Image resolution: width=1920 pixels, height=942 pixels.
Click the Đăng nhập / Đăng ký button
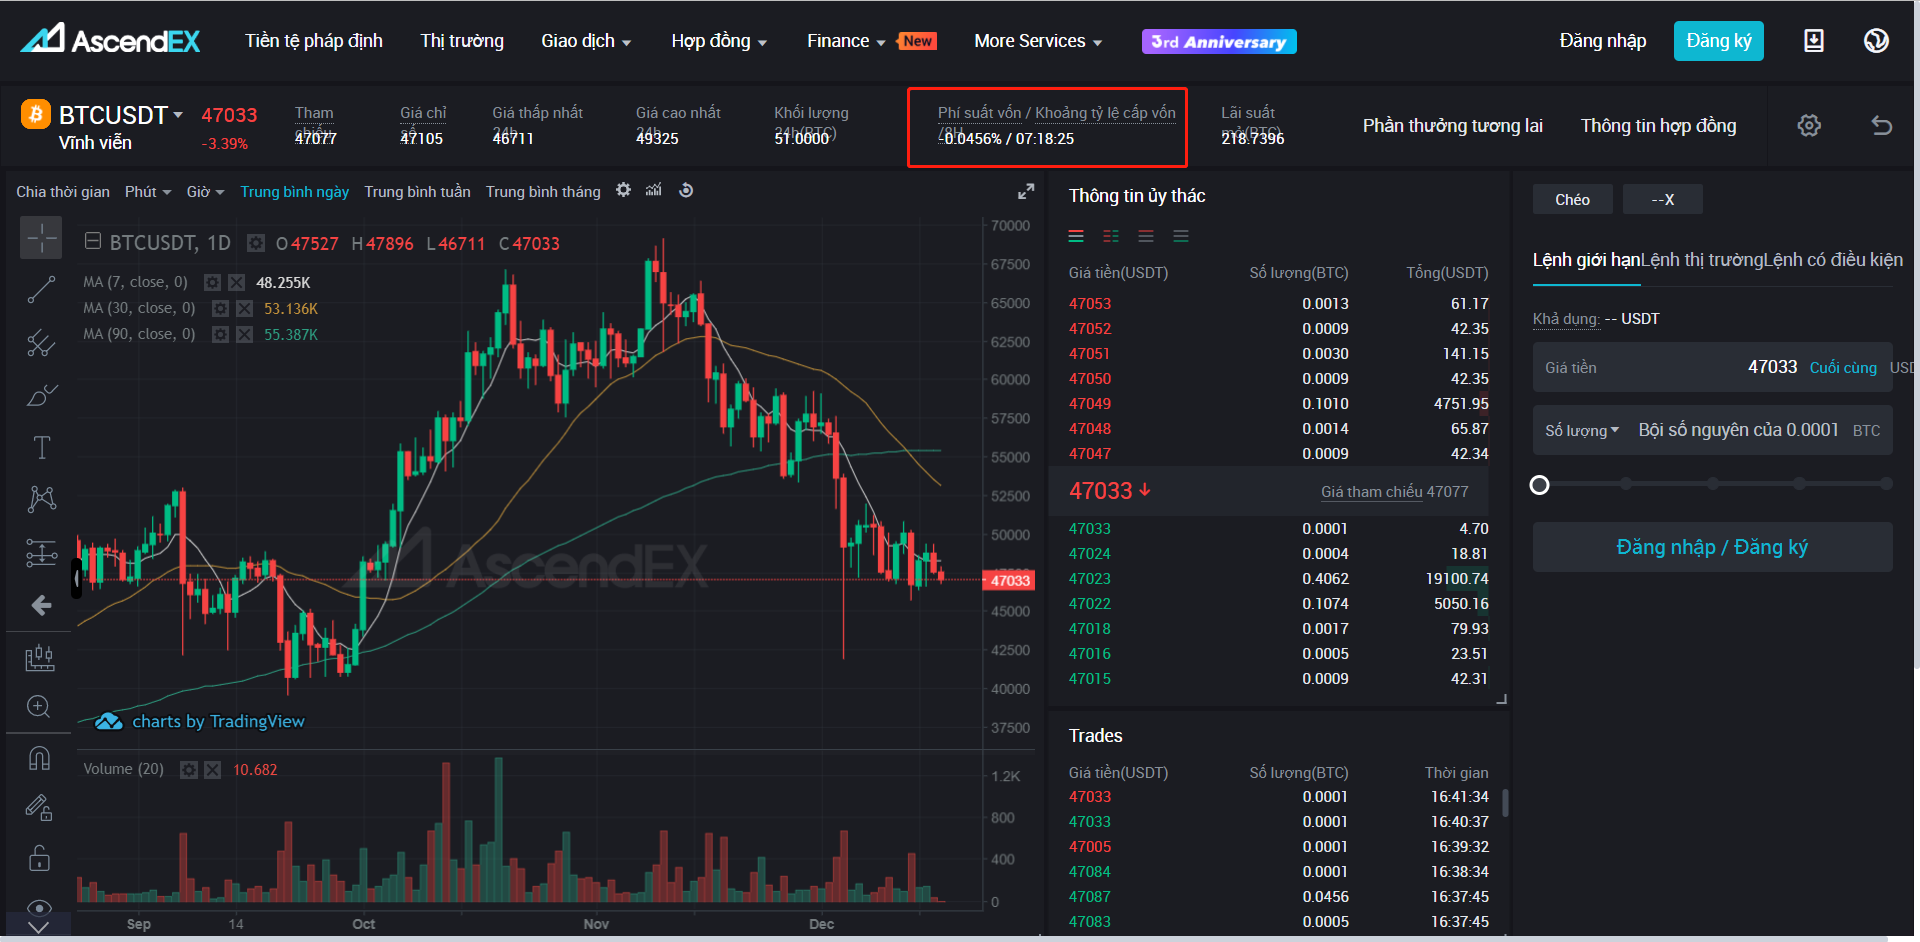click(1712, 547)
